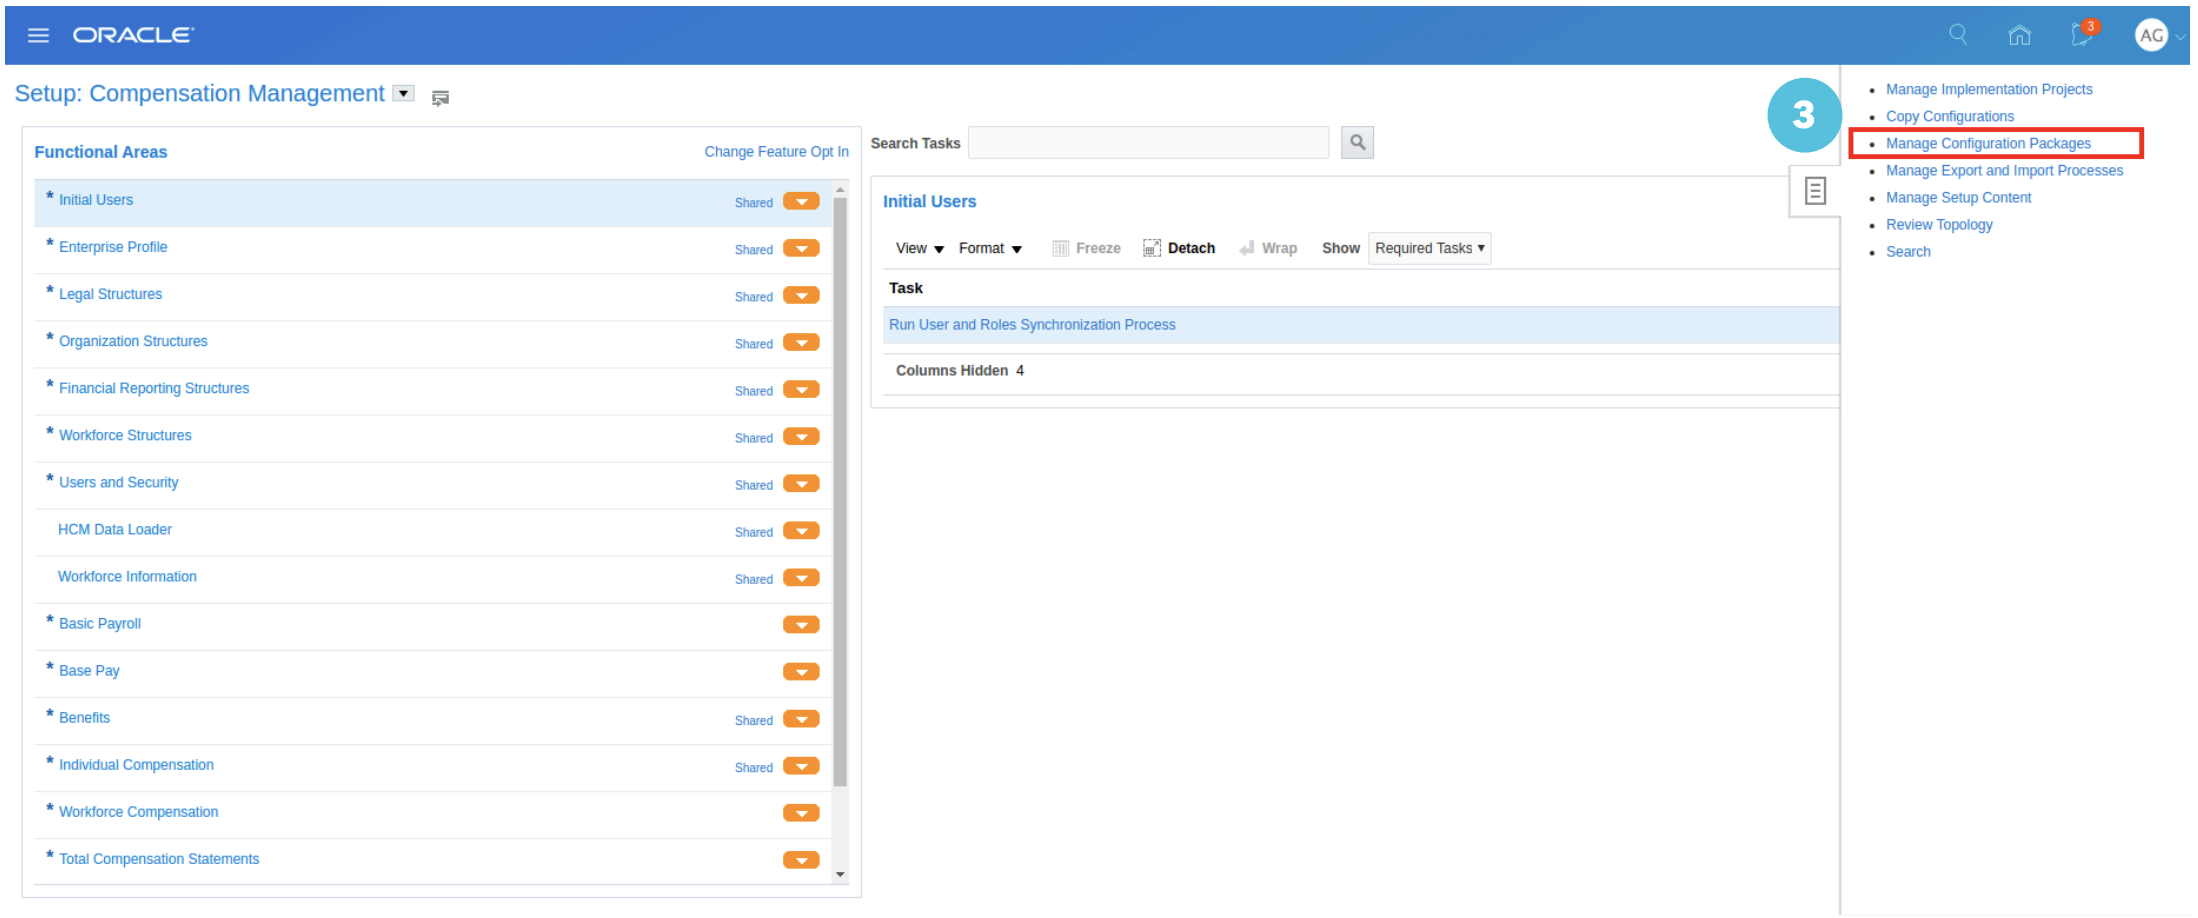The width and height of the screenshot is (2198, 918).
Task: Select Users and Security functional area
Action: [x=118, y=482]
